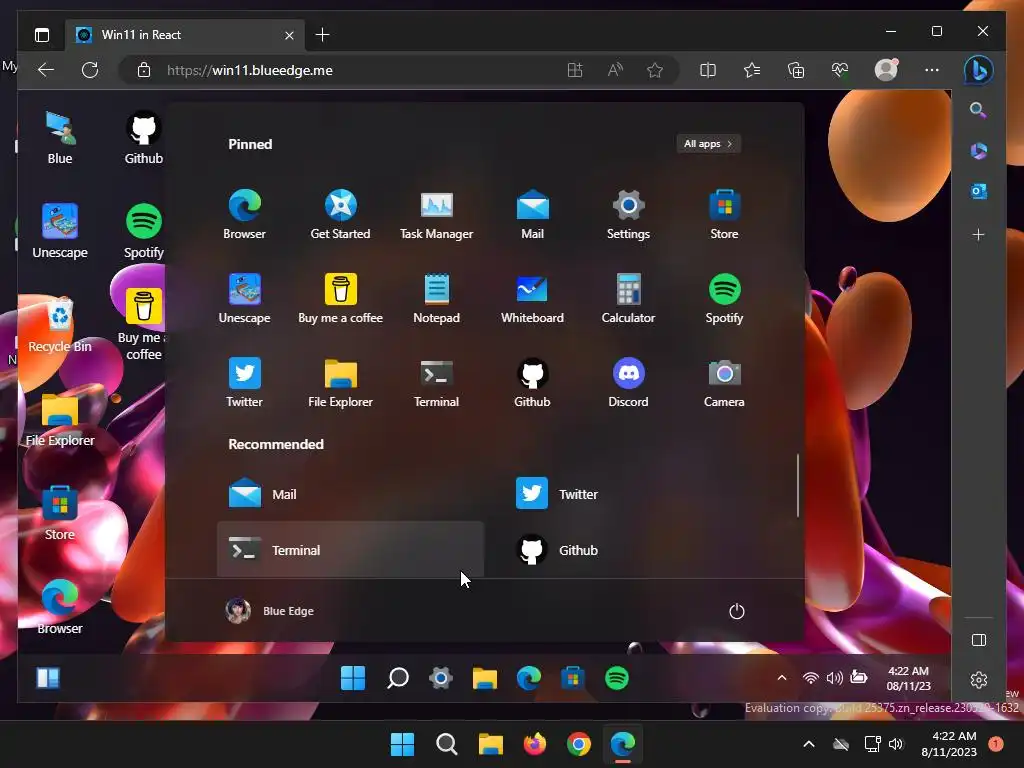Open the Github desktop shortcut
This screenshot has height=768, width=1024.
coord(144,137)
